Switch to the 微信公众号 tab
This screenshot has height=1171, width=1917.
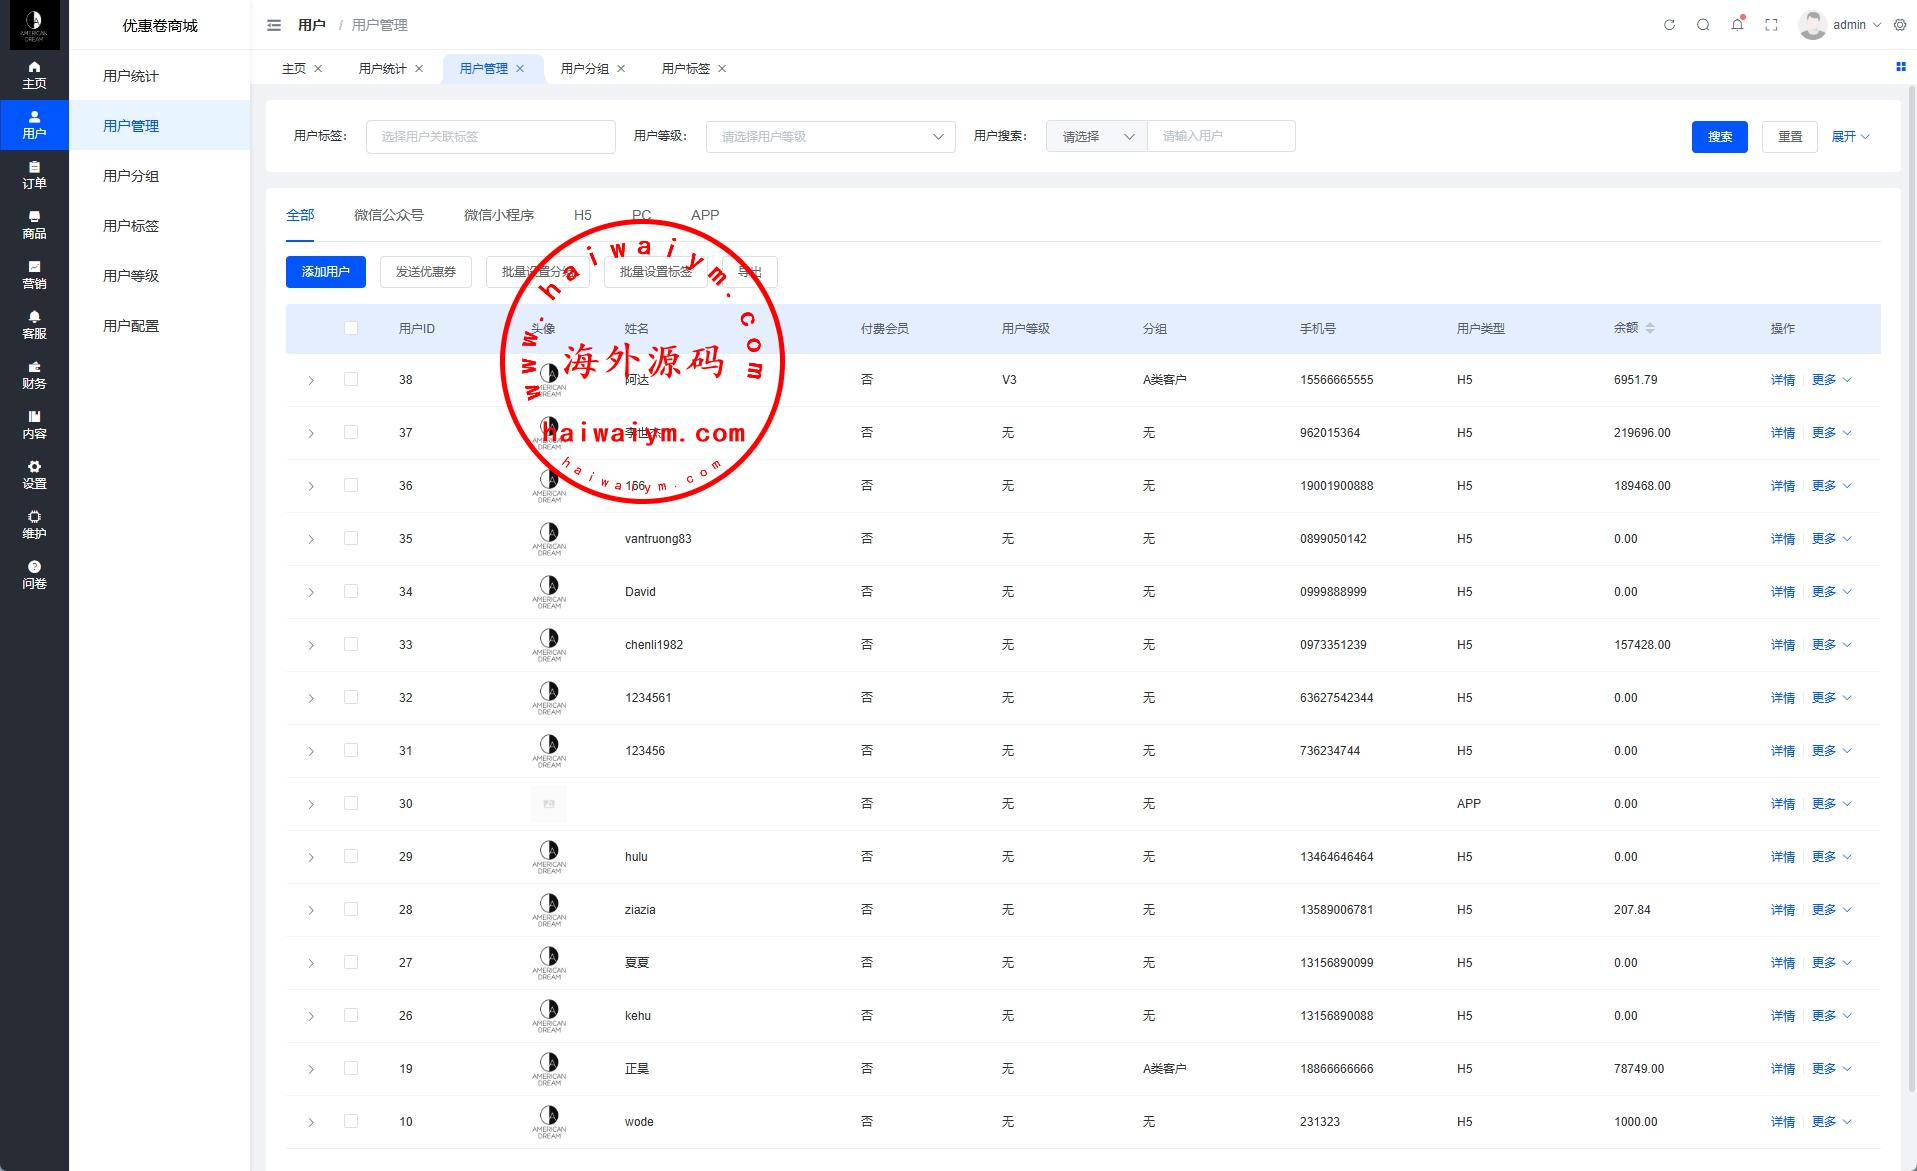388,215
